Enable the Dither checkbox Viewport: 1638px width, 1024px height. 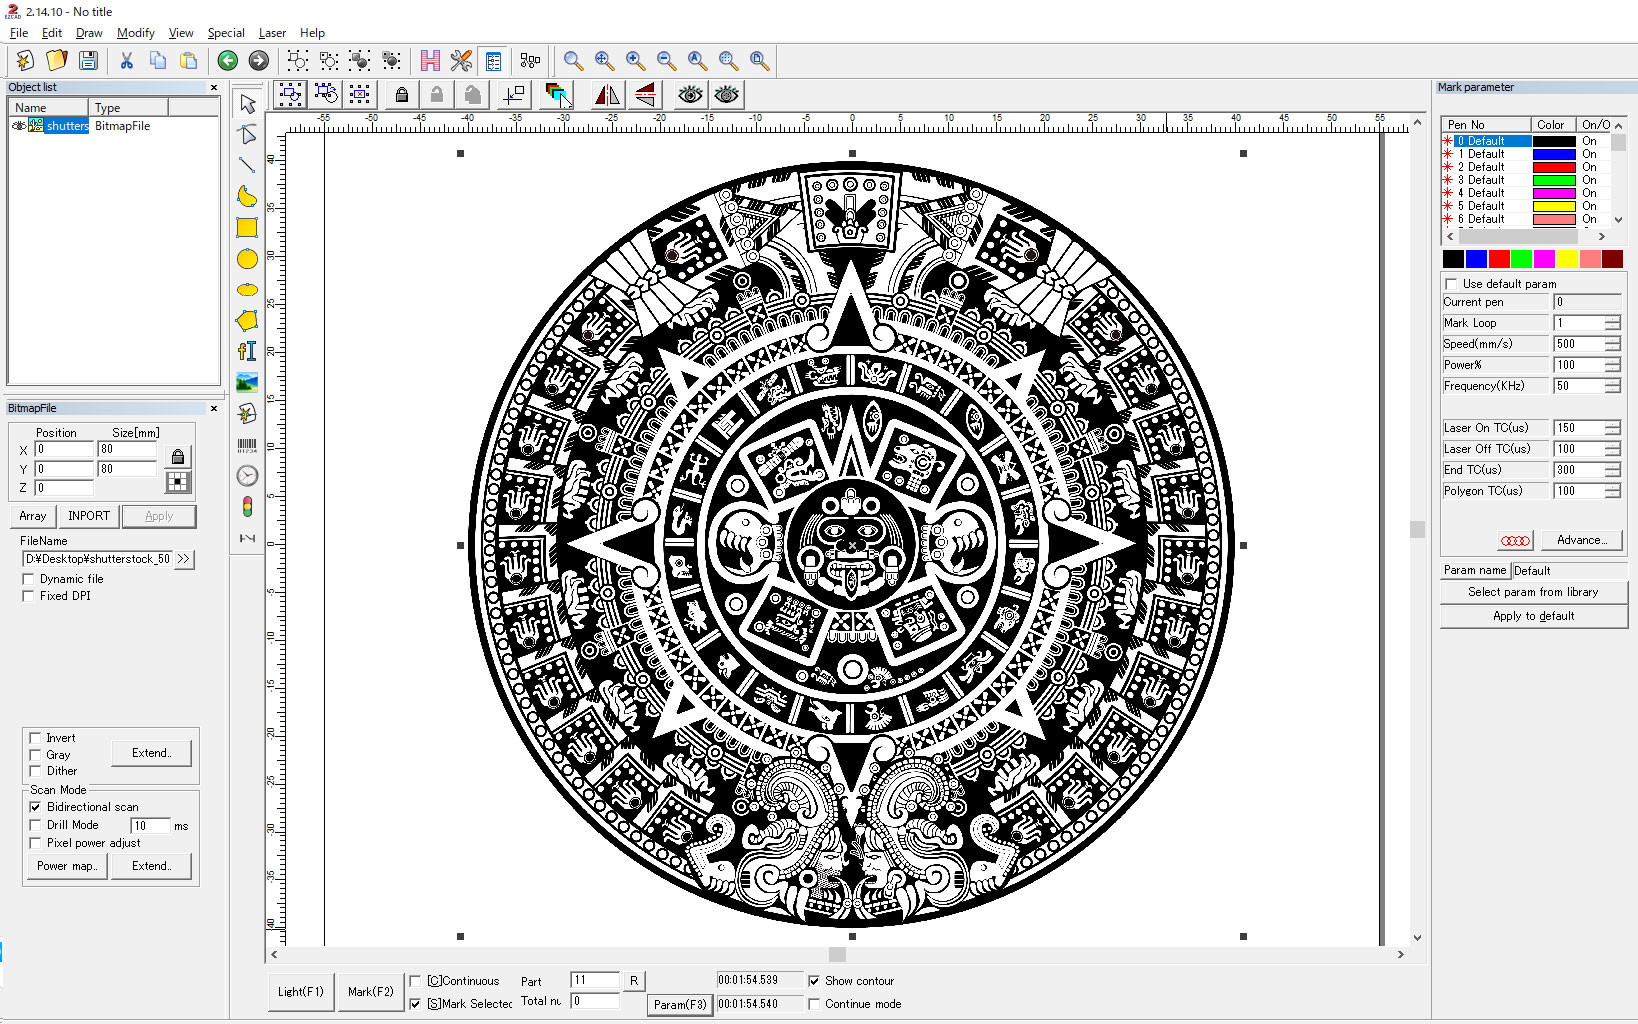(35, 771)
